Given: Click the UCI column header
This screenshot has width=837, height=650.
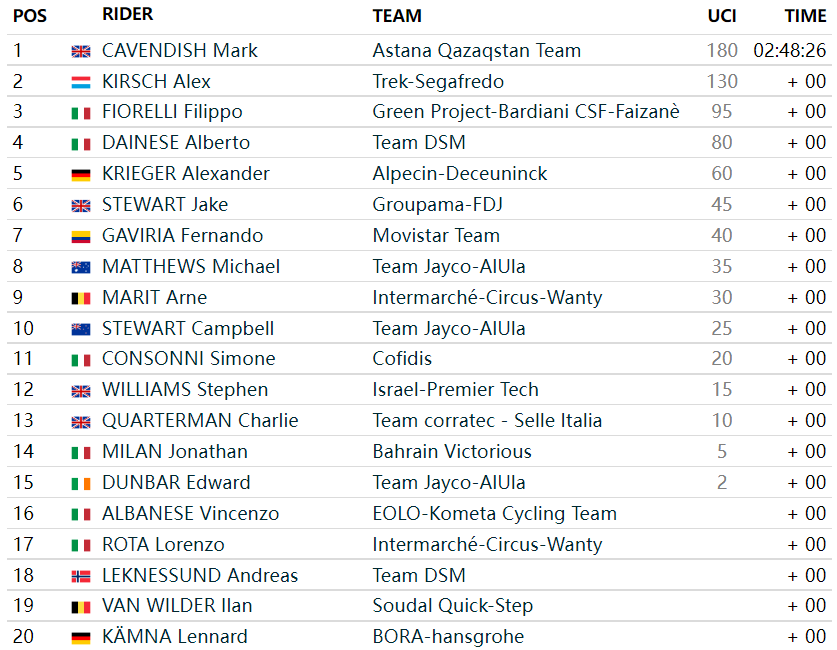Looking at the screenshot, I should tap(722, 16).
